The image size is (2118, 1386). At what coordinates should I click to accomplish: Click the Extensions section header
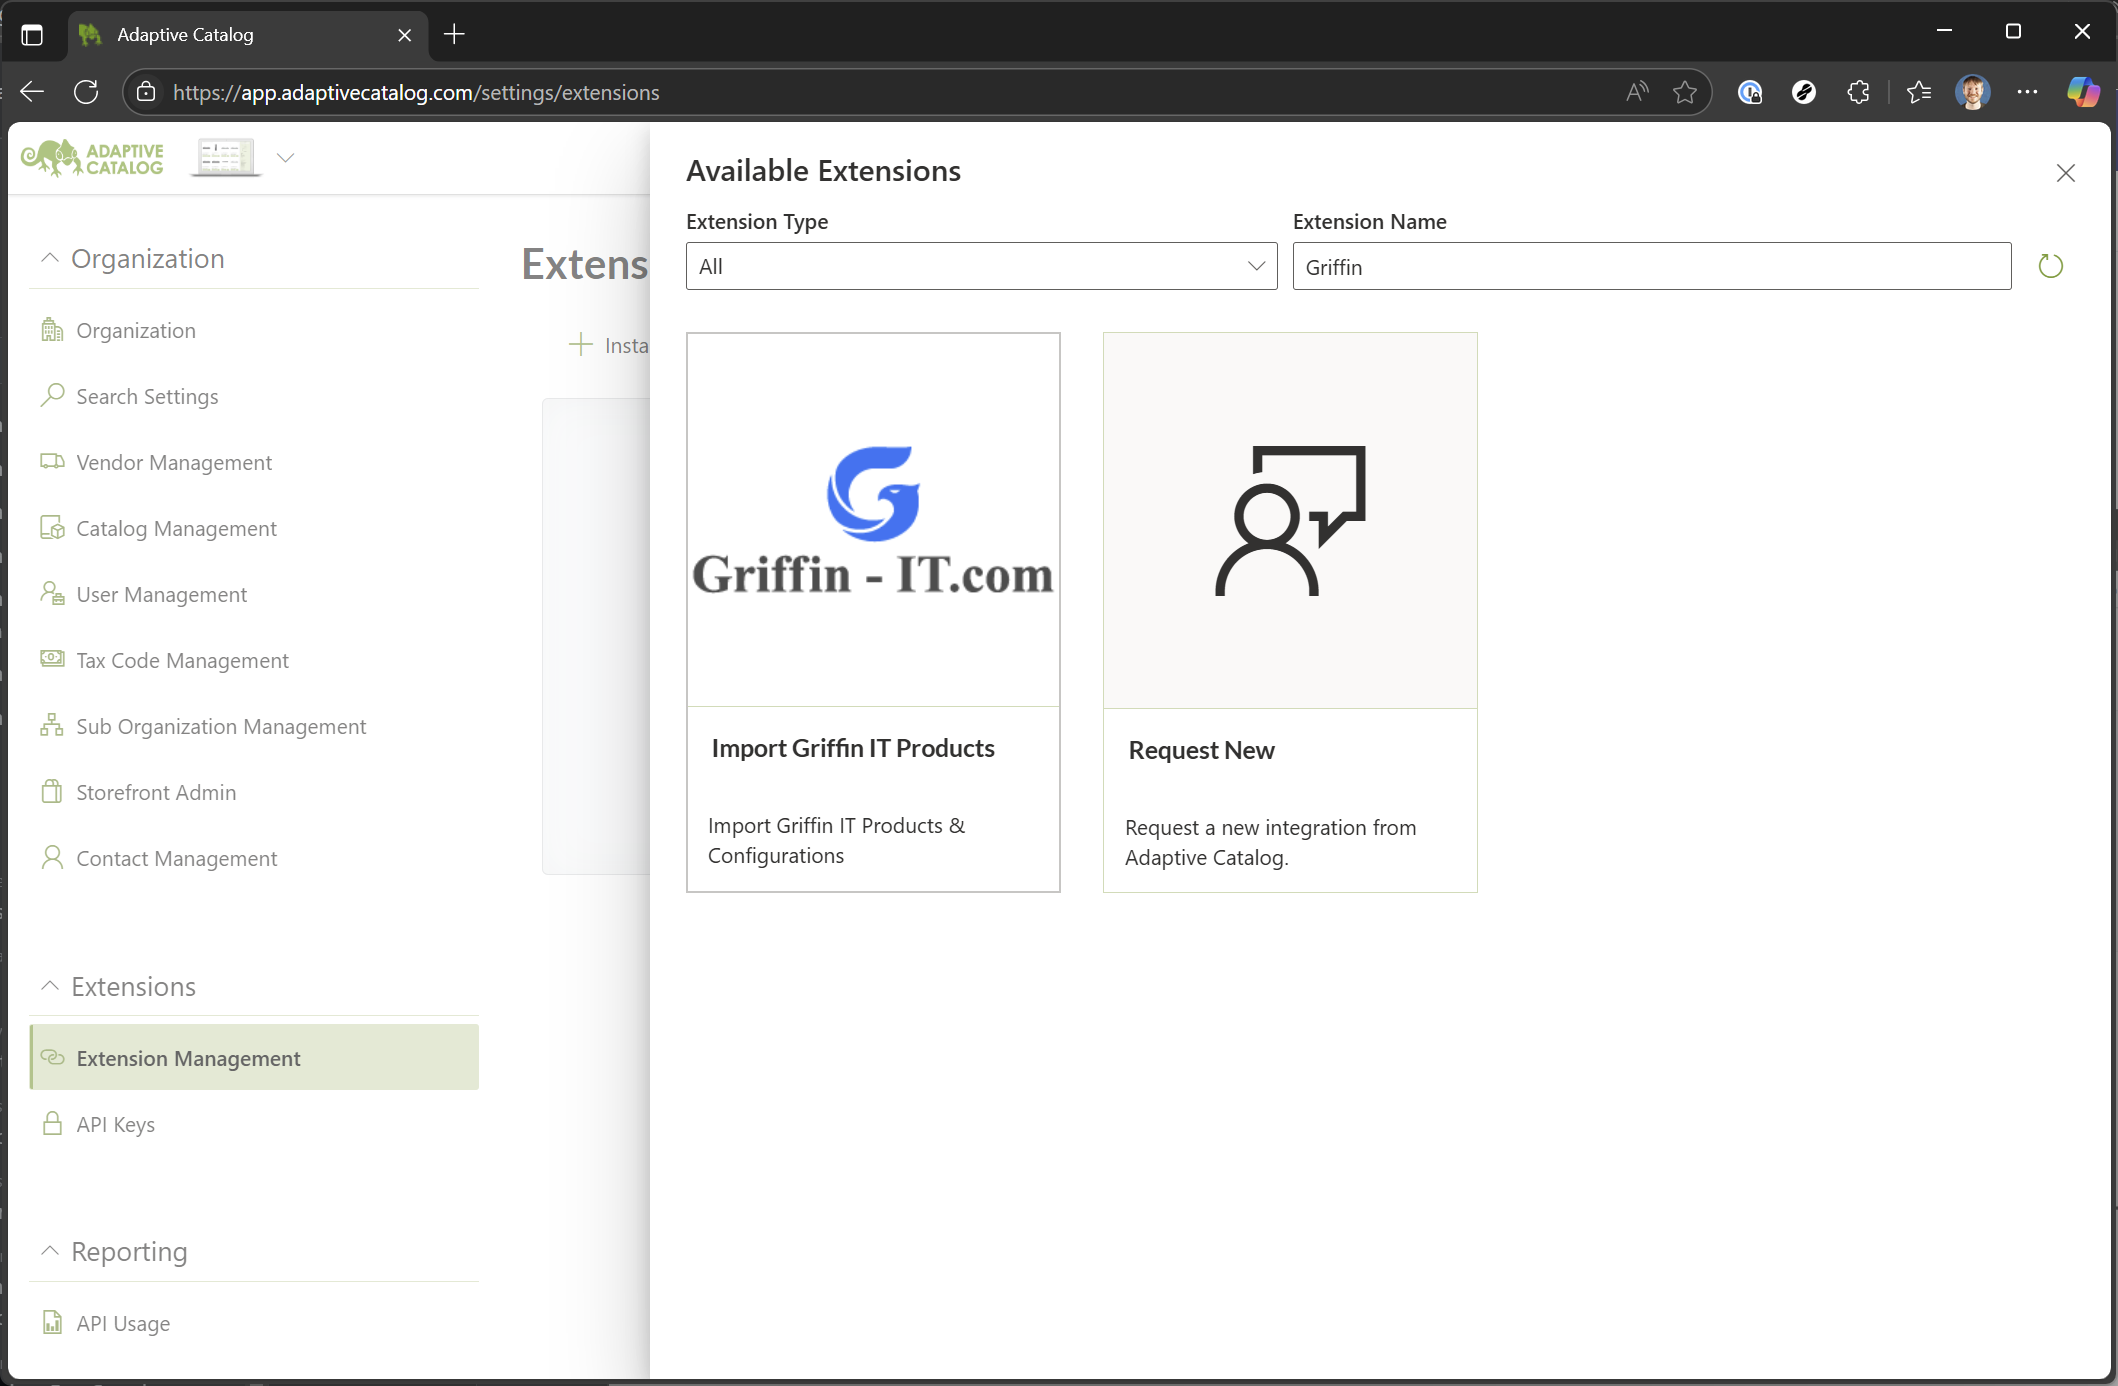tap(133, 987)
